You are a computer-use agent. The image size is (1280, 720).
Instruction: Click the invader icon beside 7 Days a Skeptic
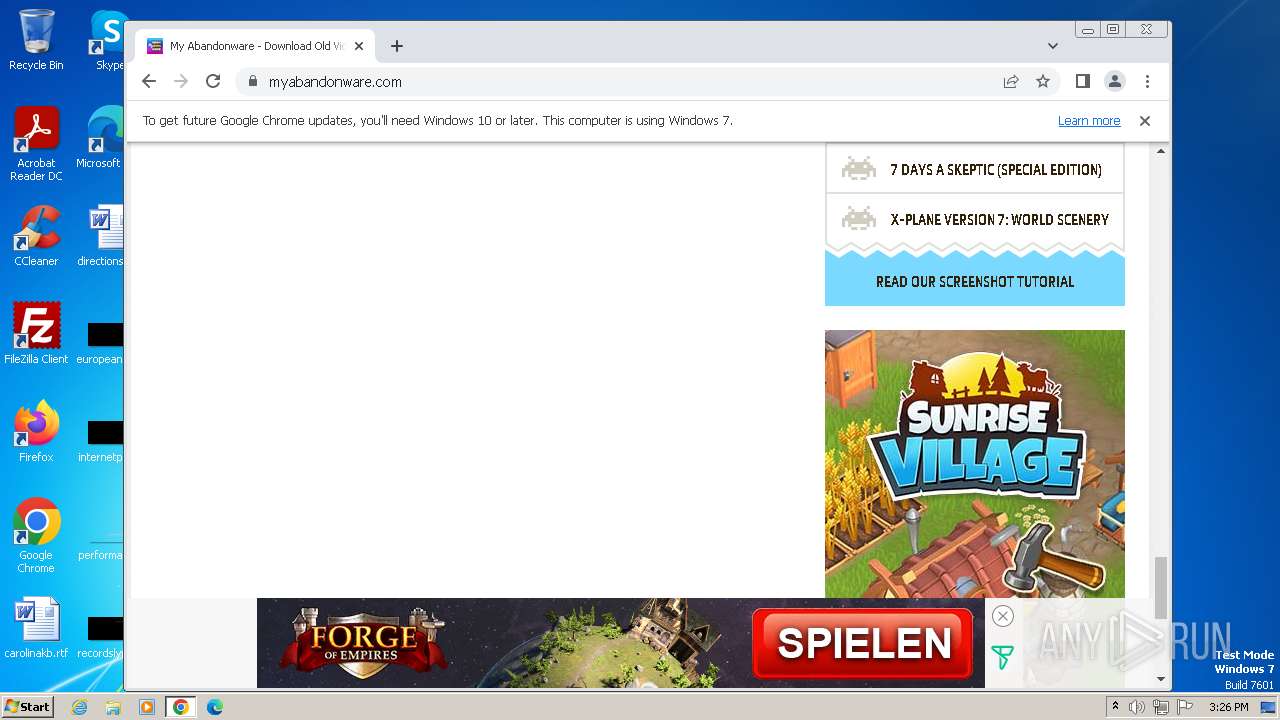[859, 168]
